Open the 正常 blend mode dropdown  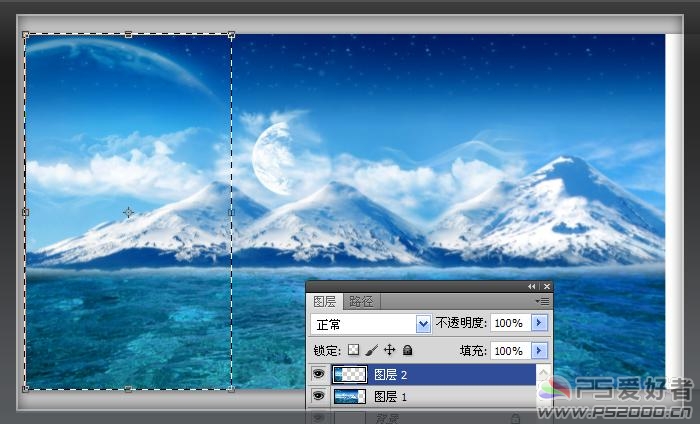[x=422, y=324]
